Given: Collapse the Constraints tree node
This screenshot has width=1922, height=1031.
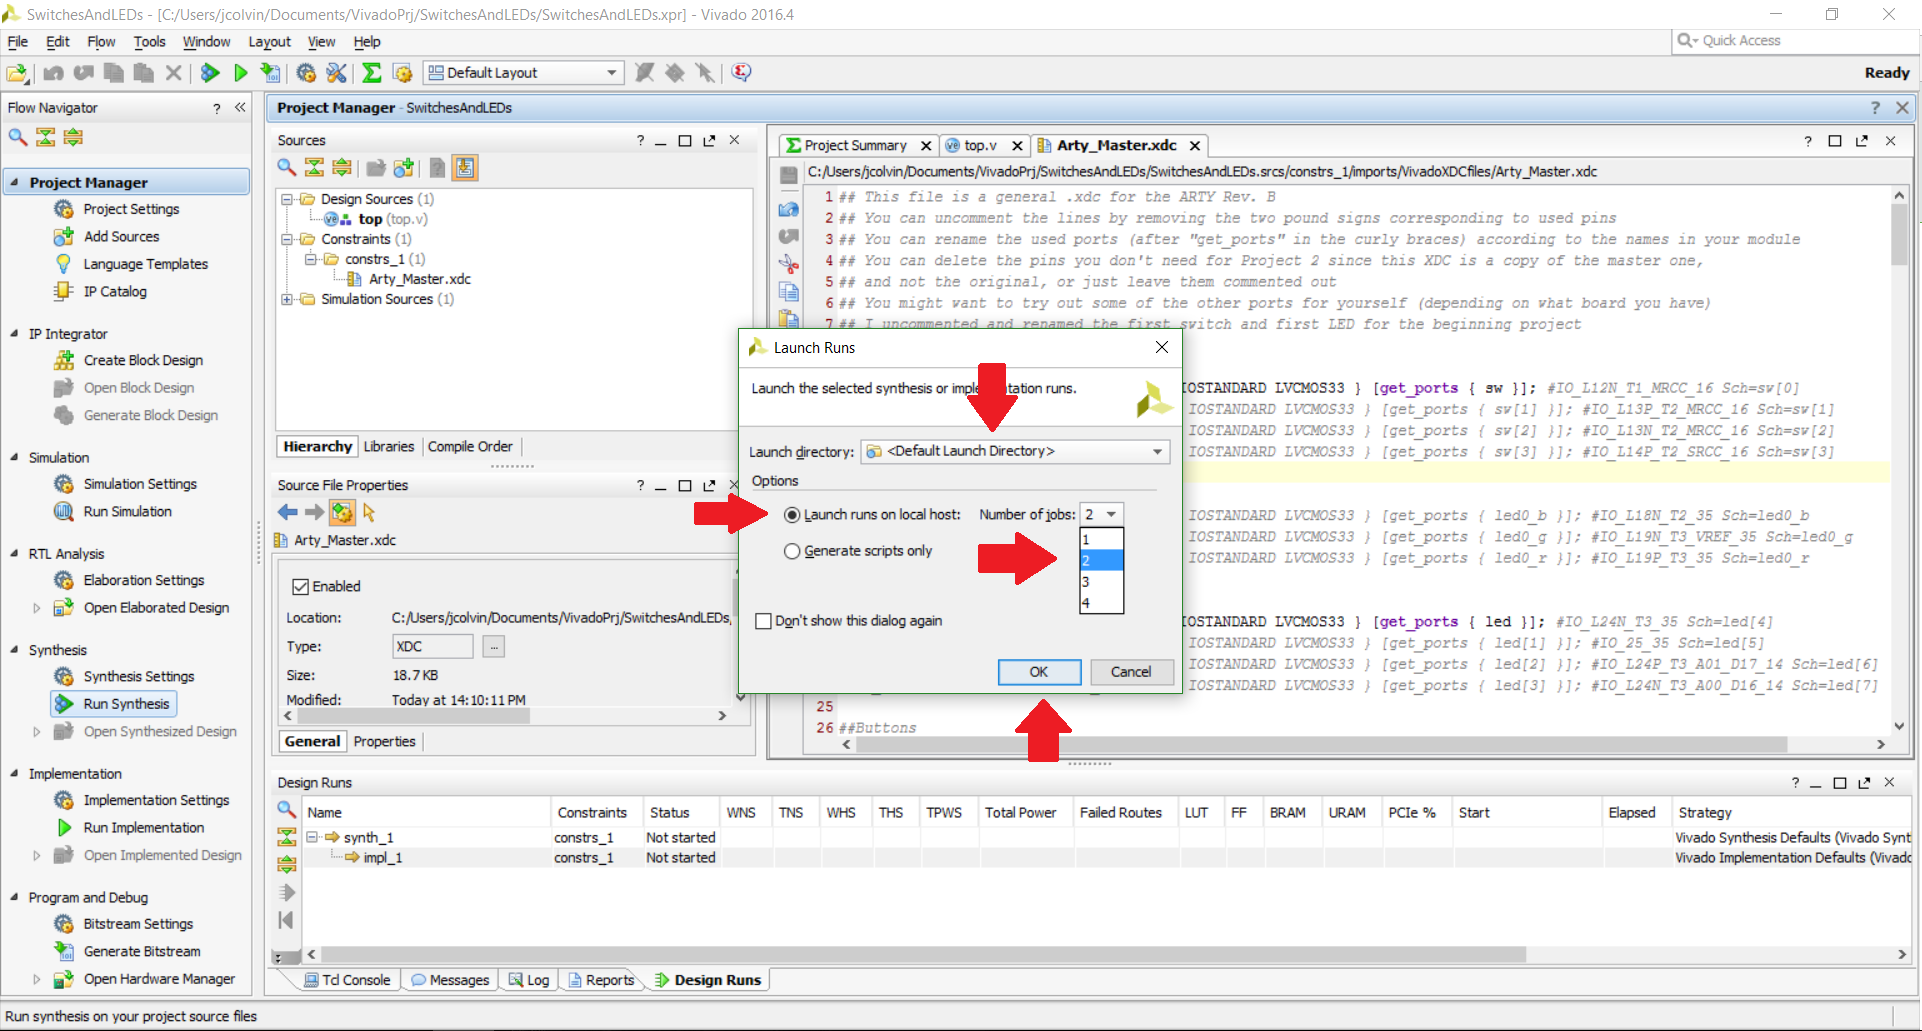Looking at the screenshot, I should (x=287, y=239).
